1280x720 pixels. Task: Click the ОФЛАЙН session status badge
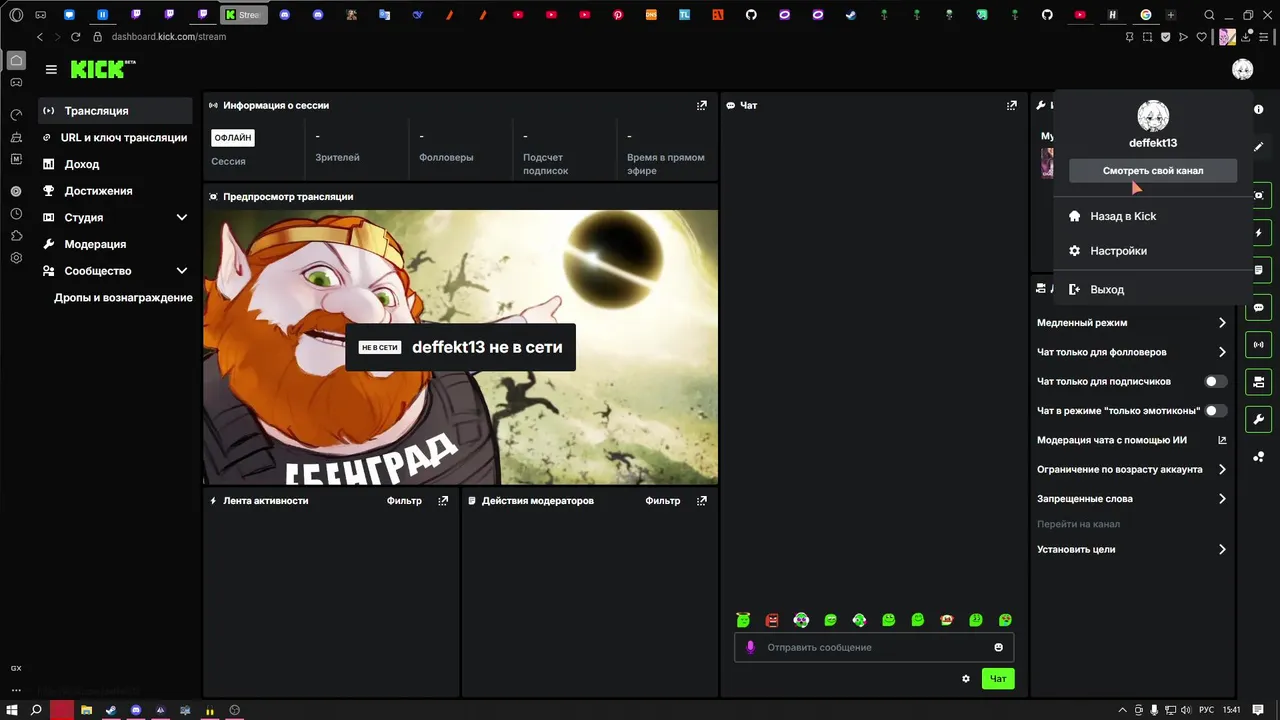click(233, 138)
